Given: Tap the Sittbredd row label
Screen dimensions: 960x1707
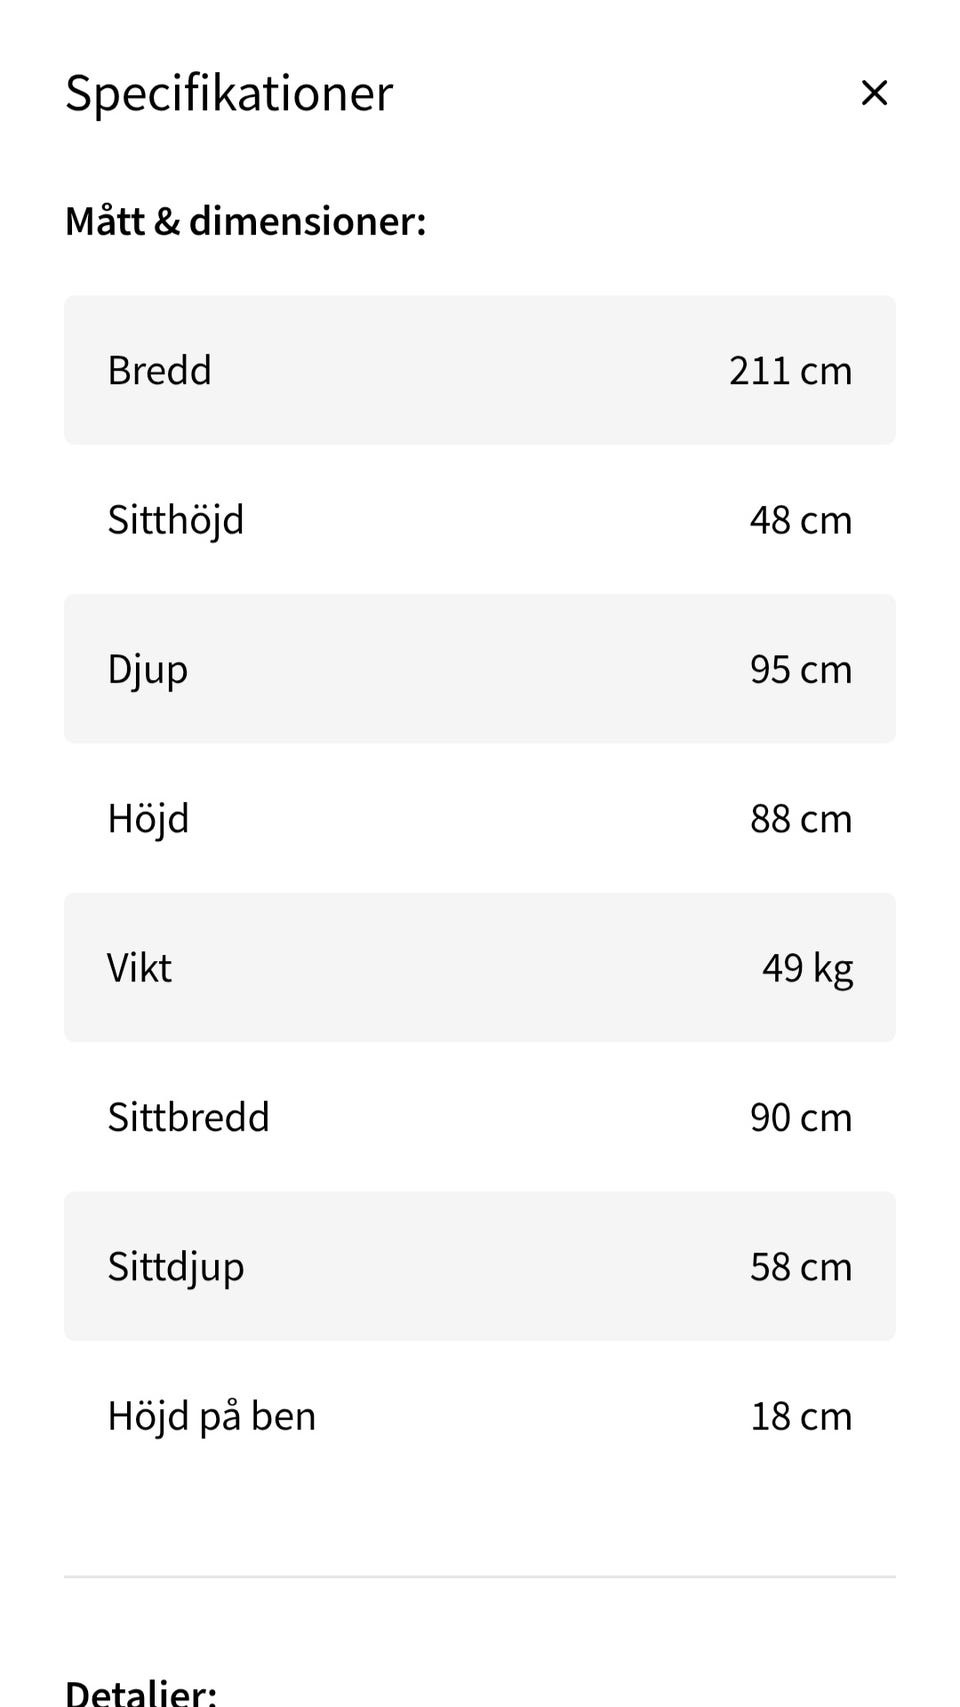Looking at the screenshot, I should tap(188, 1117).
